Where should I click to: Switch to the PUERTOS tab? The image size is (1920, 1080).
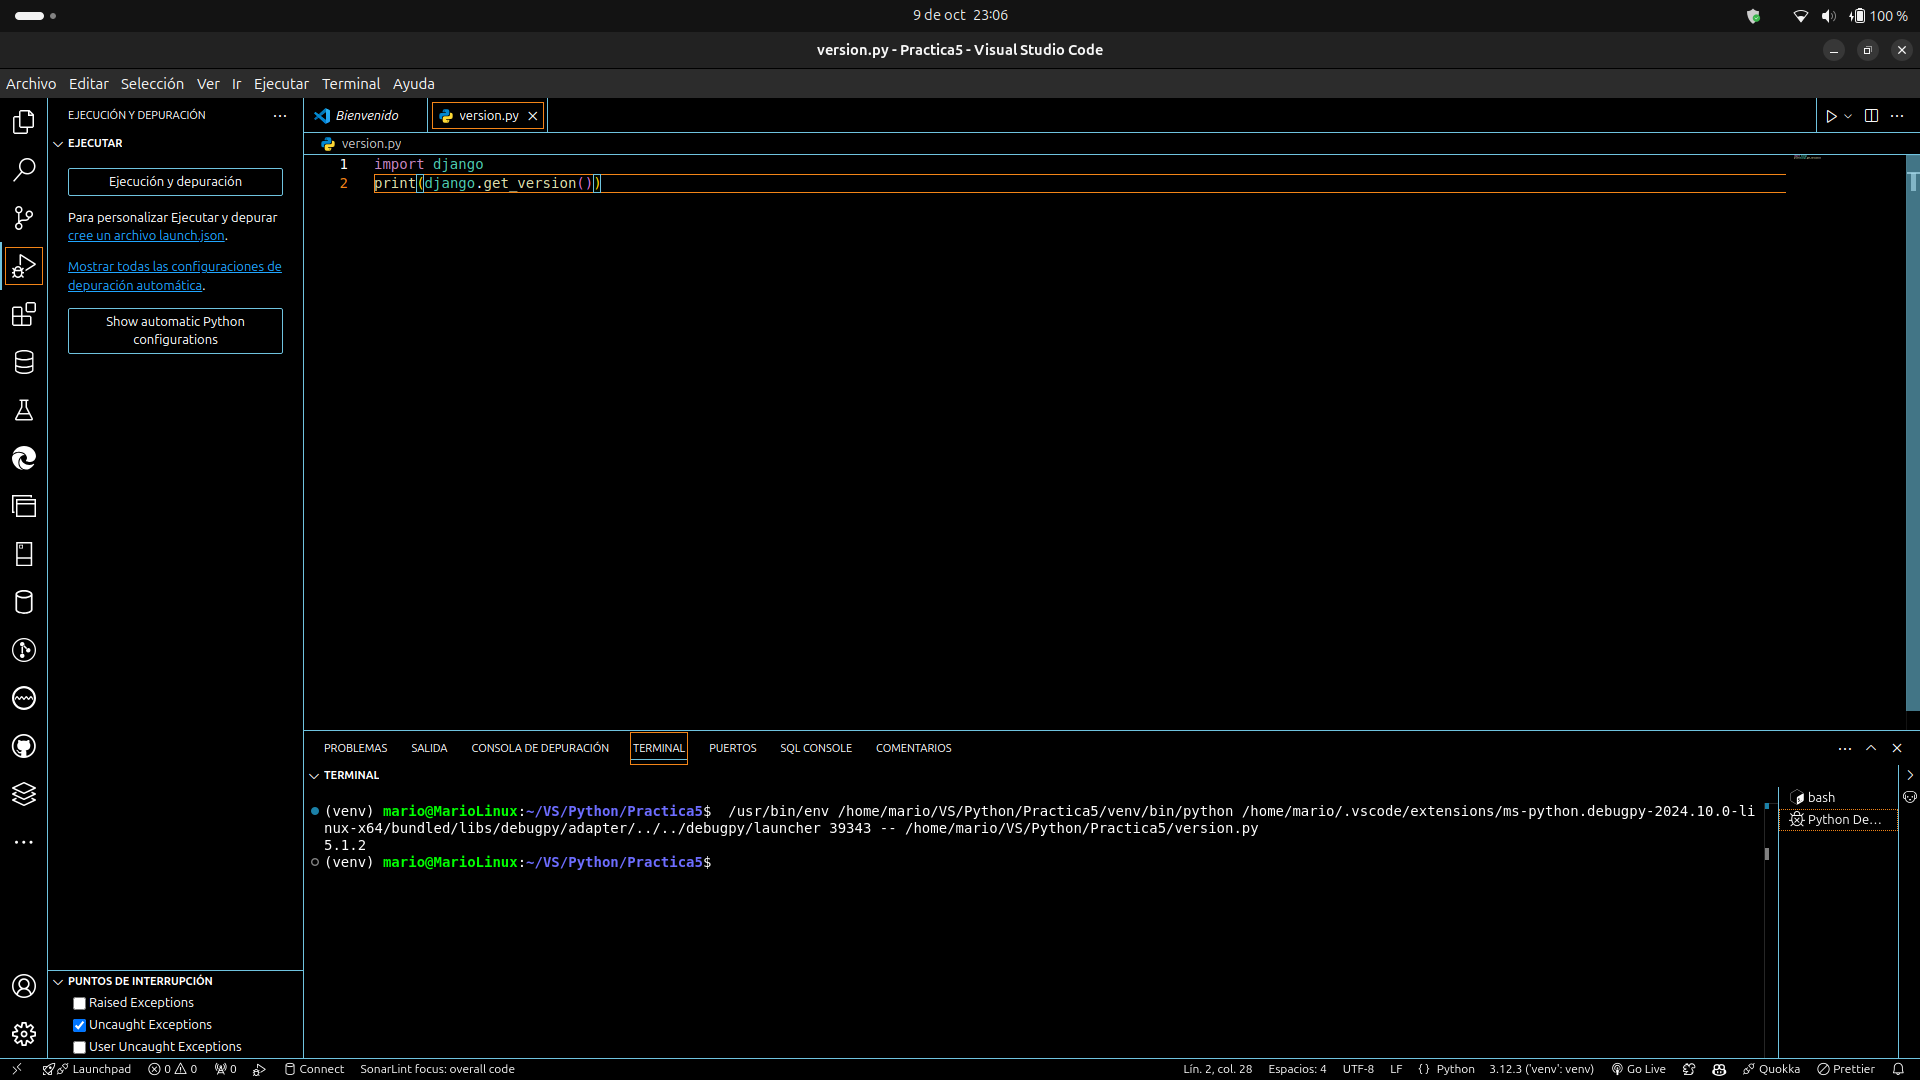(732, 748)
